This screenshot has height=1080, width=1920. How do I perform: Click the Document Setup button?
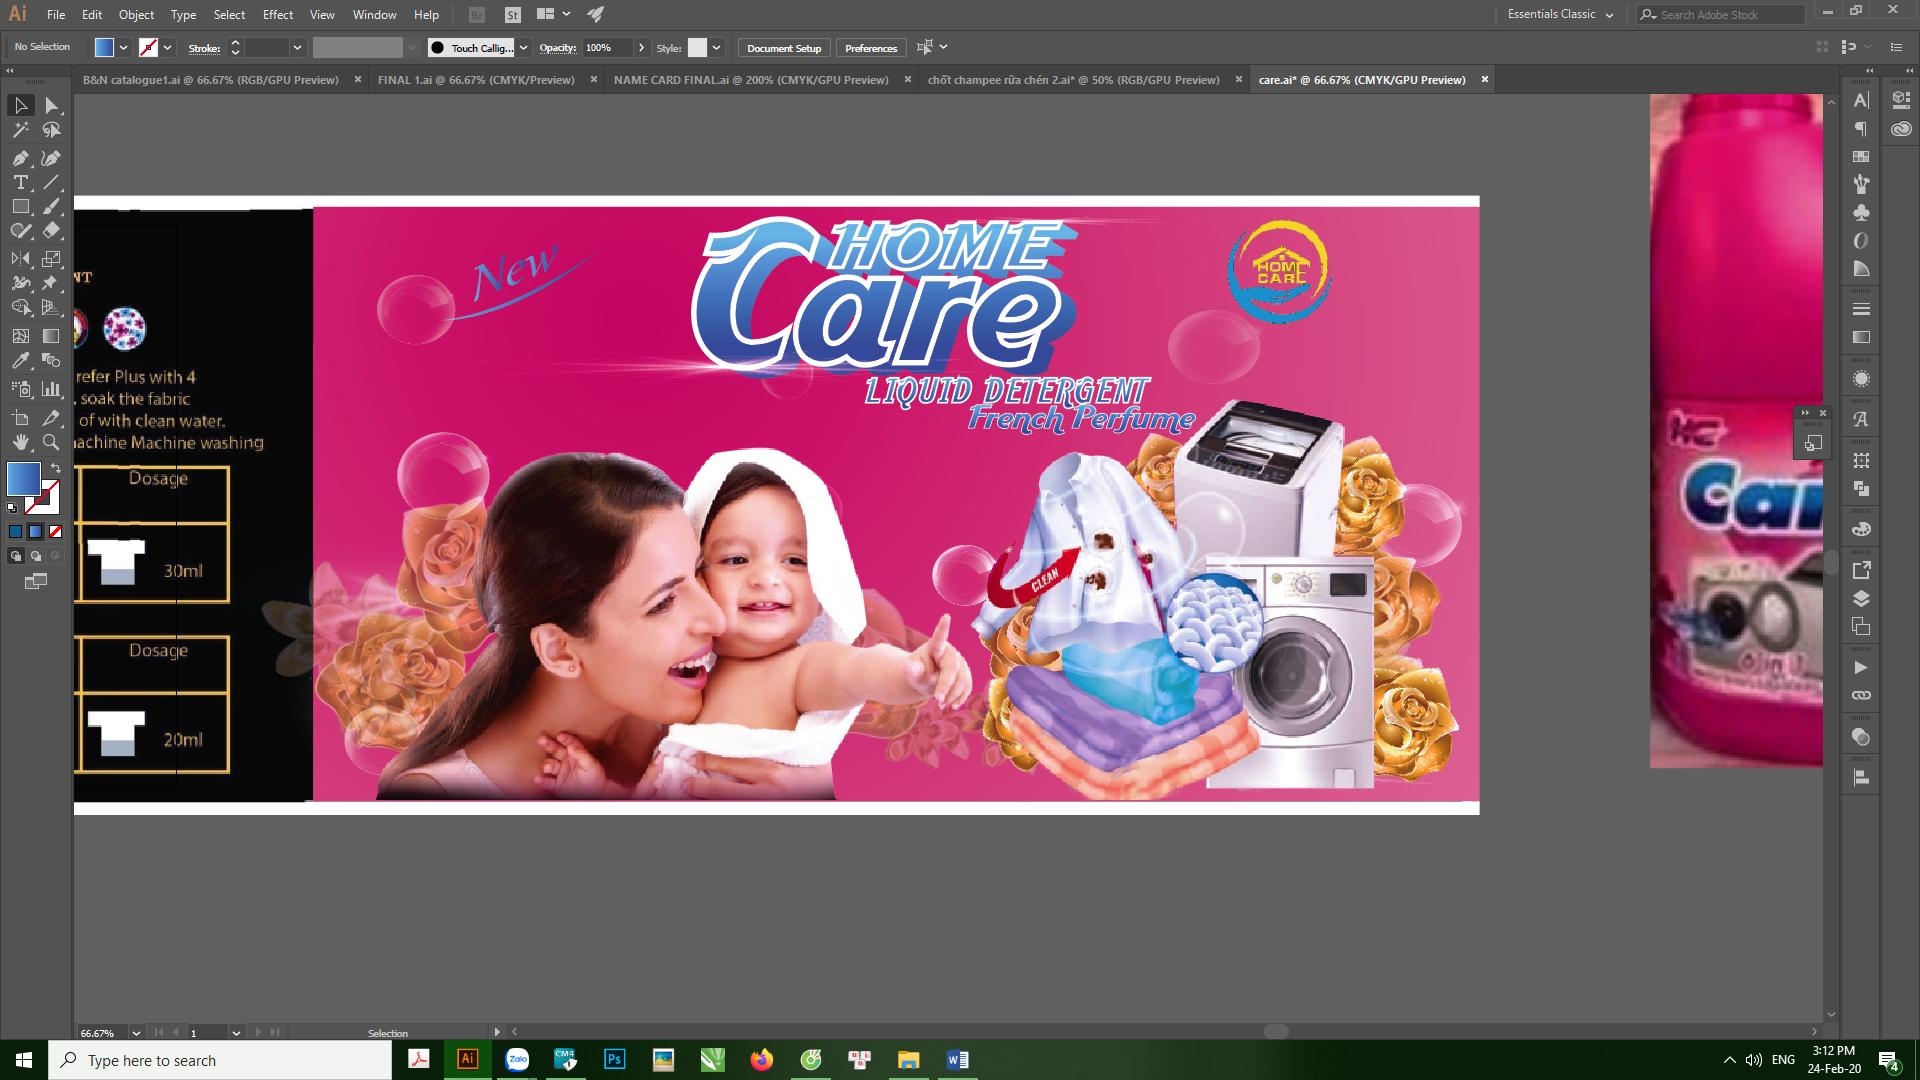point(784,48)
